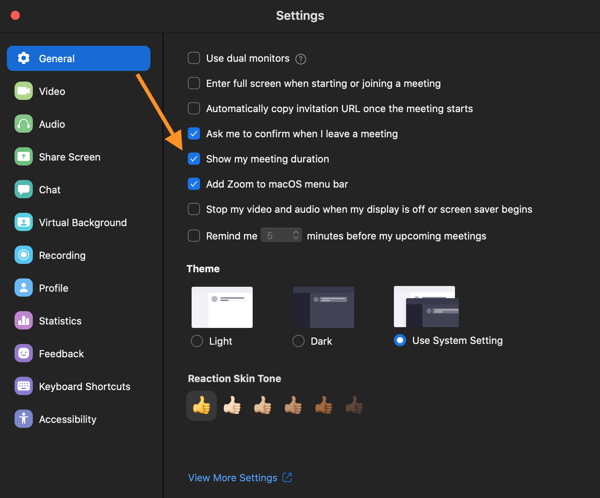Enable Remind me before upcoming meetings
The width and height of the screenshot is (600, 498).
194,235
